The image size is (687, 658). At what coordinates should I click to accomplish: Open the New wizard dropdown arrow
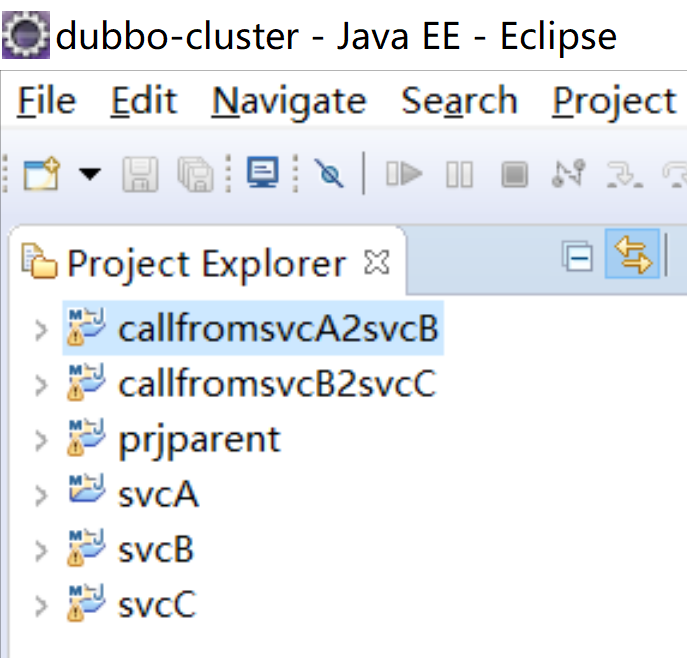click(89, 175)
